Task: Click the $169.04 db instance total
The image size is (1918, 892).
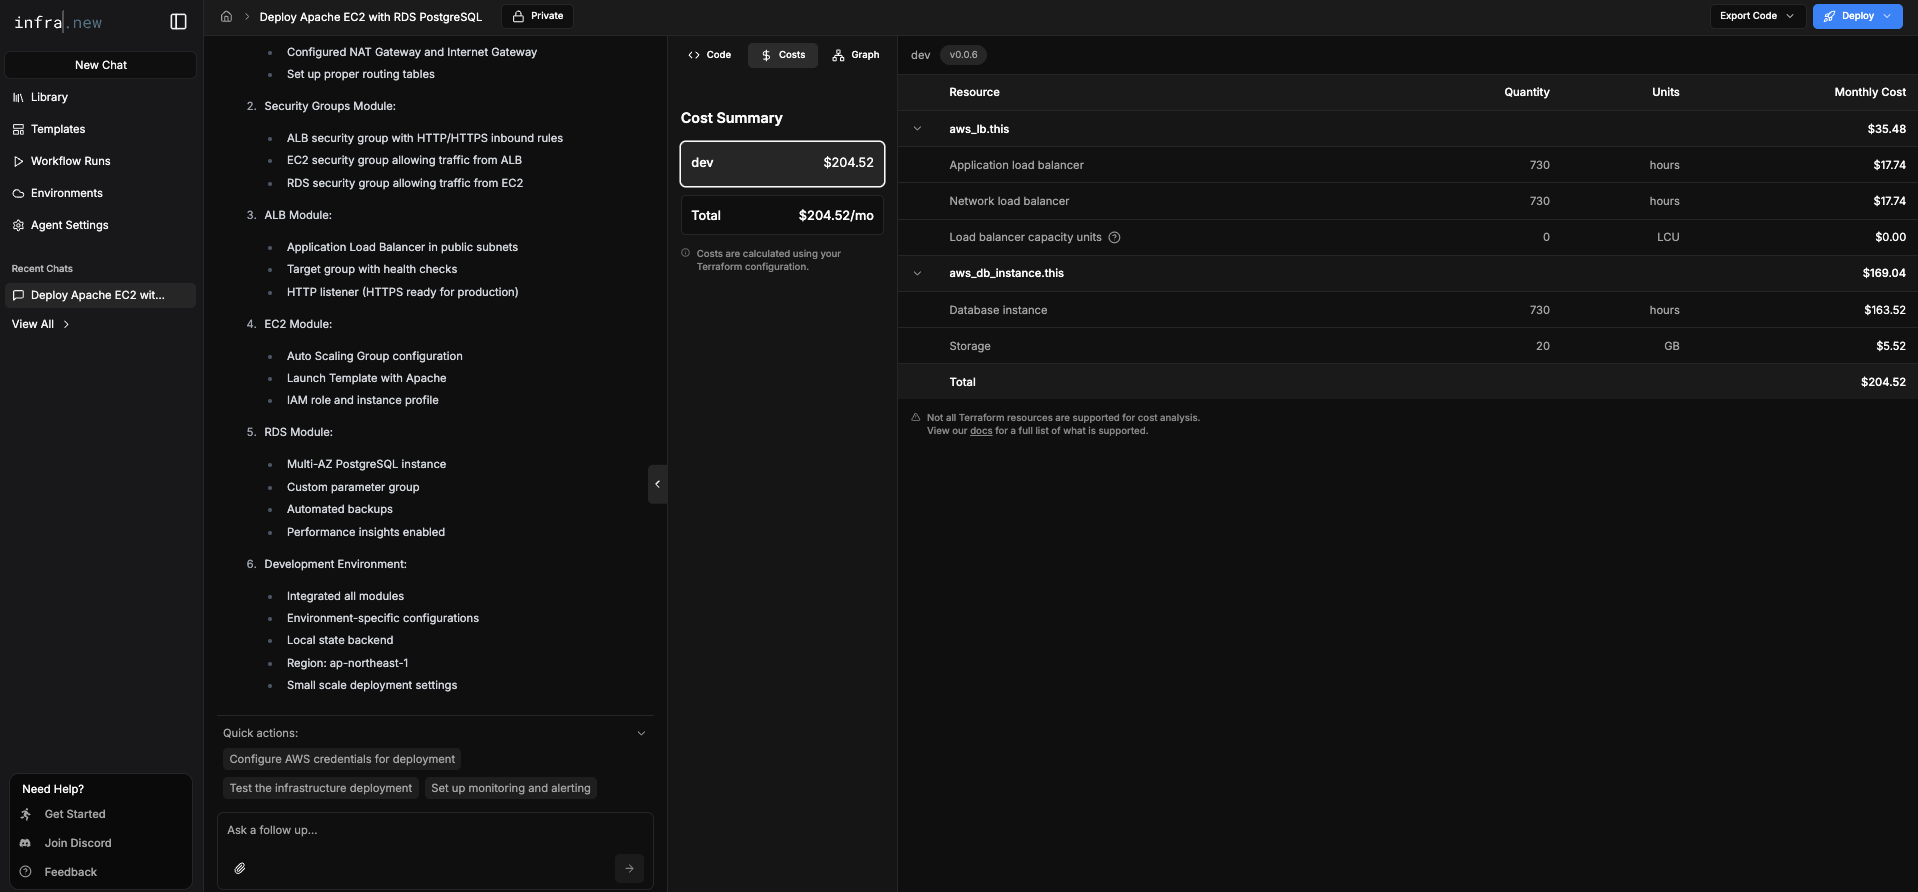Action: [x=1884, y=273]
